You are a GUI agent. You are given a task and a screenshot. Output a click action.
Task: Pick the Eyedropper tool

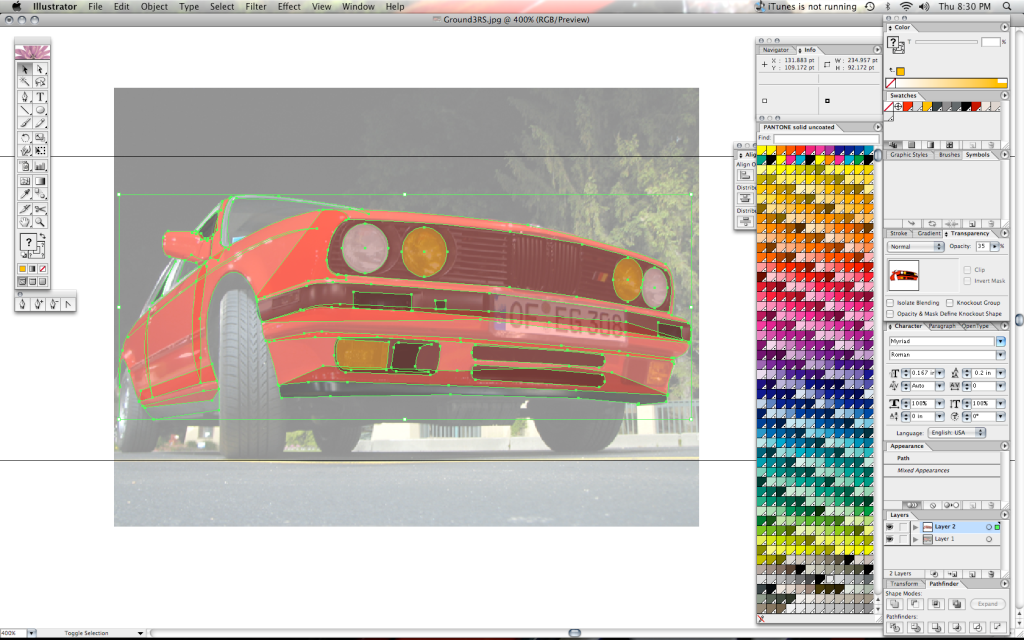26,194
